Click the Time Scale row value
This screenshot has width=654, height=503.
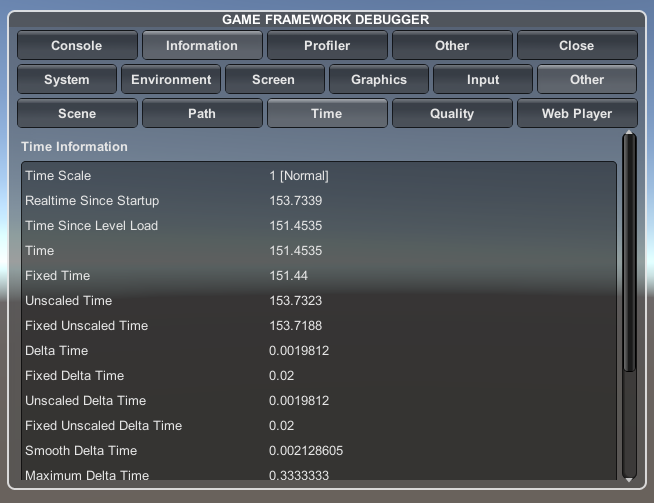pos(299,176)
